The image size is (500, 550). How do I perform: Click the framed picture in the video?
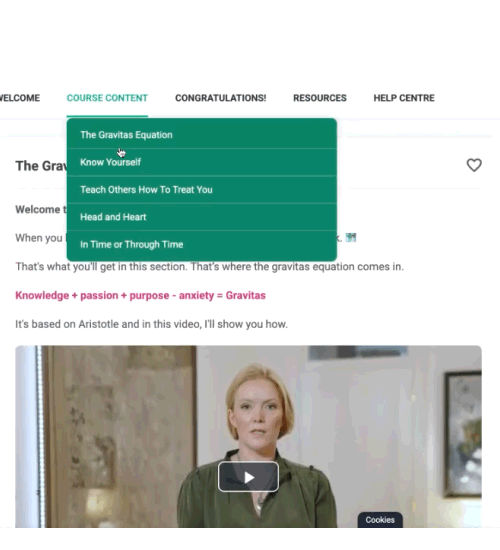(x=463, y=434)
